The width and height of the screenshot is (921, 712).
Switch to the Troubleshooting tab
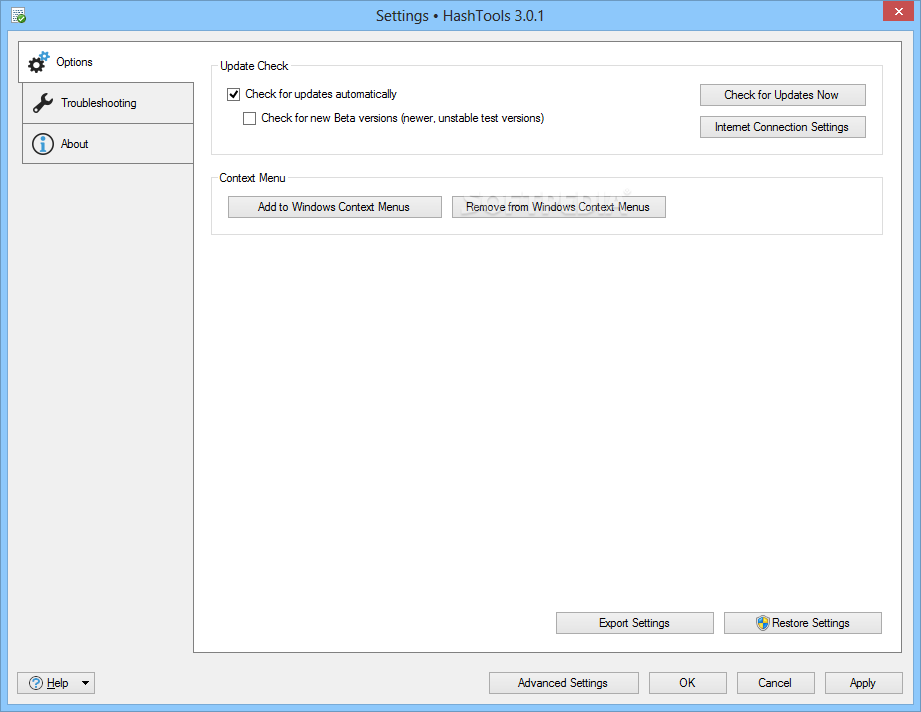point(108,103)
